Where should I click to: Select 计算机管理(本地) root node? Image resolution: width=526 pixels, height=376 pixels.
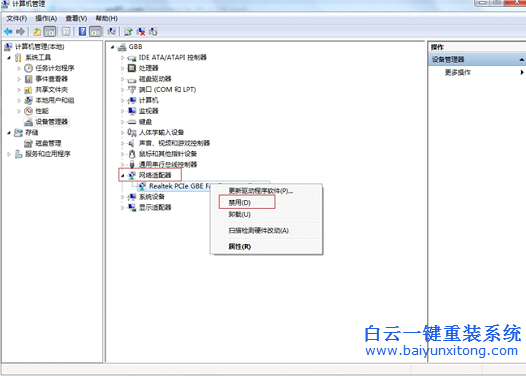[40, 47]
